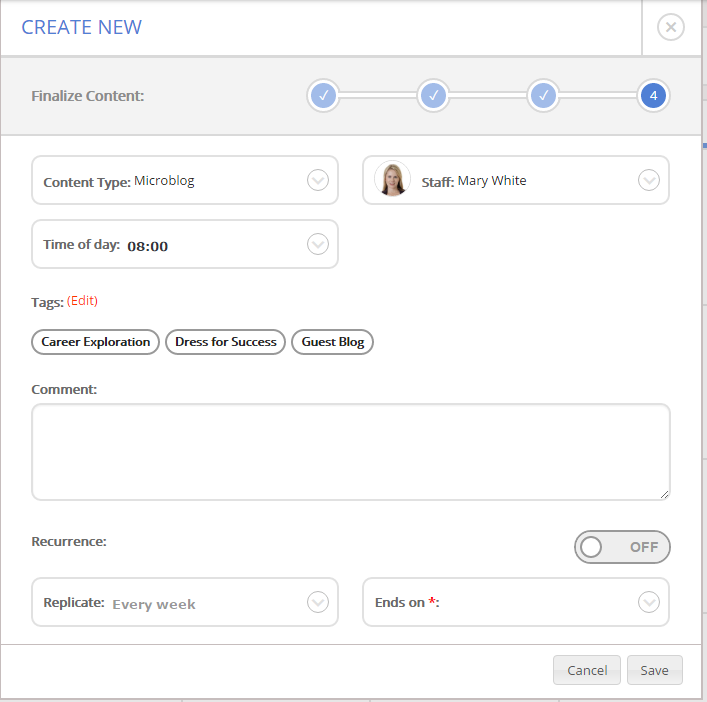The image size is (707, 702).
Task: Click Mary White's staff avatar photo
Action: tap(392, 180)
